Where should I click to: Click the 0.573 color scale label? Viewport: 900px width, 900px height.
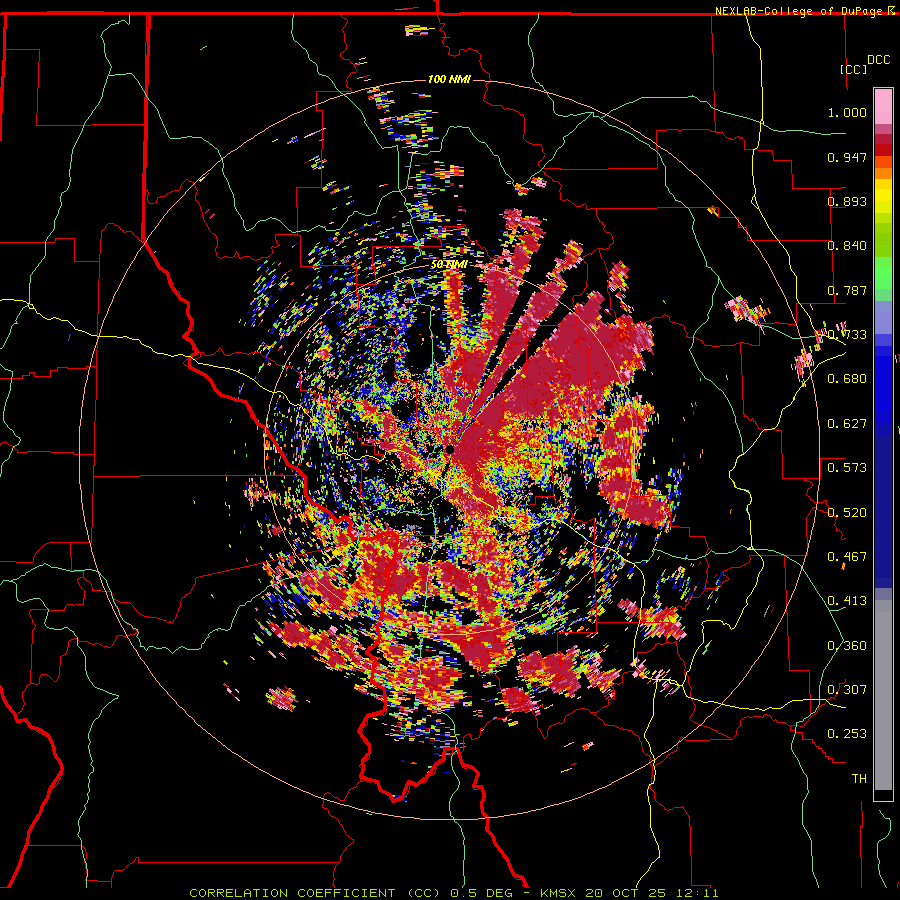tap(847, 468)
